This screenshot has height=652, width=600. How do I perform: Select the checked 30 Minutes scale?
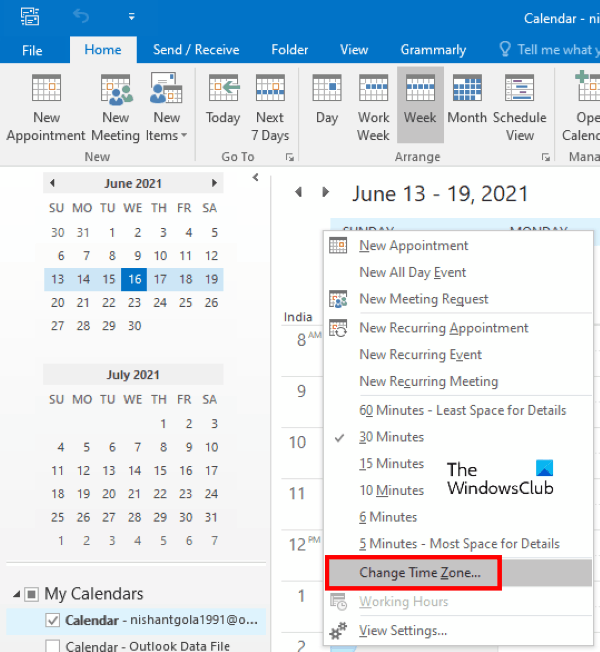tap(458, 437)
